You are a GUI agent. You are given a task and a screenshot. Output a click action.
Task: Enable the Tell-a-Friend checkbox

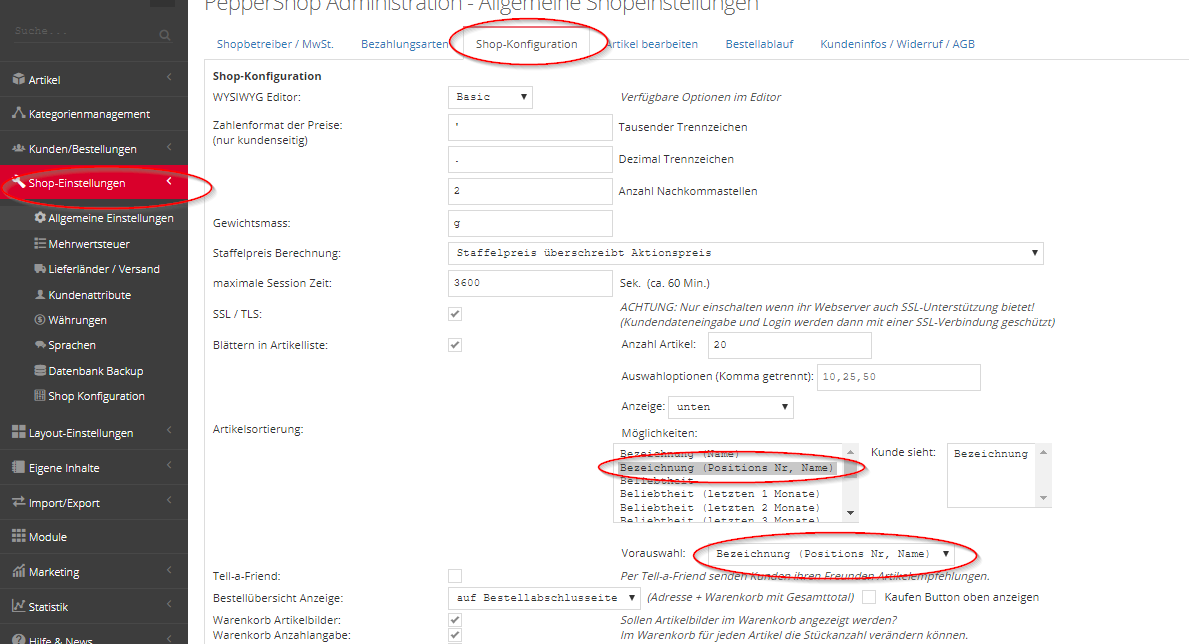pos(455,576)
